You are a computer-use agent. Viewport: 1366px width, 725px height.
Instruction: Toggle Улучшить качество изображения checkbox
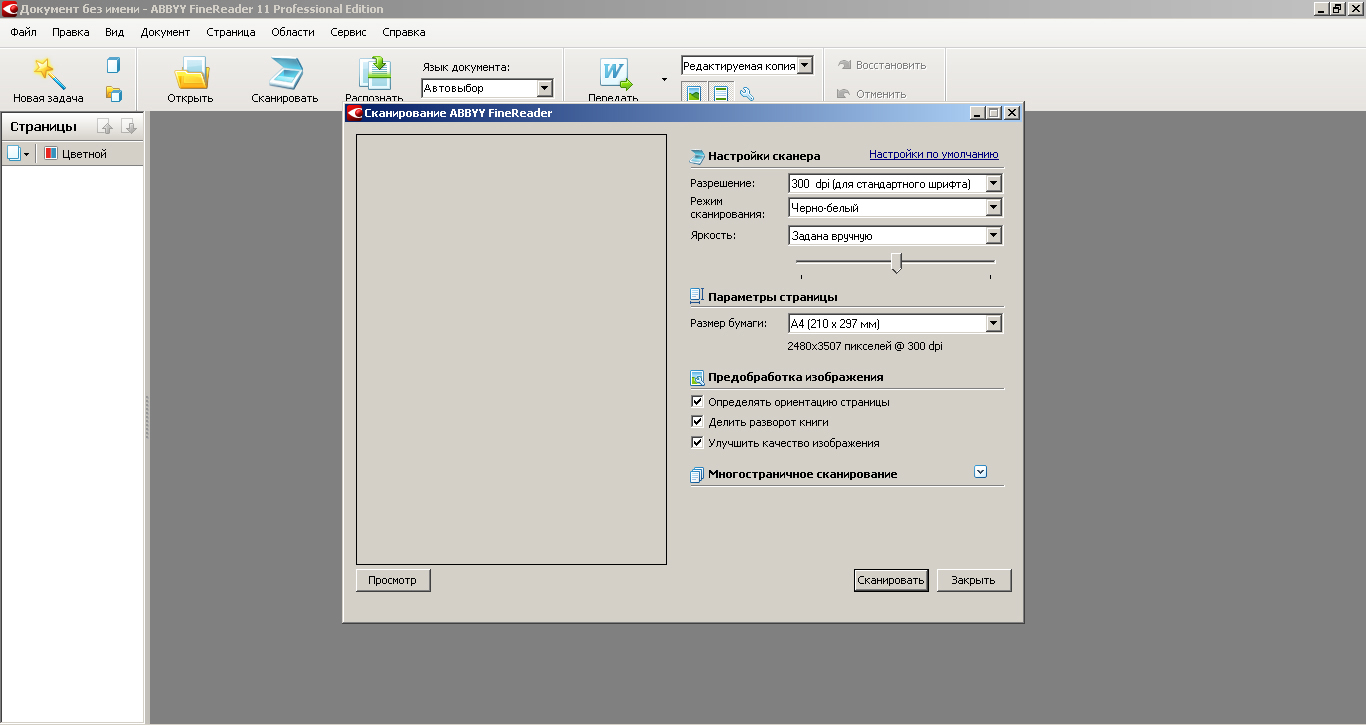pyautogui.click(x=697, y=442)
